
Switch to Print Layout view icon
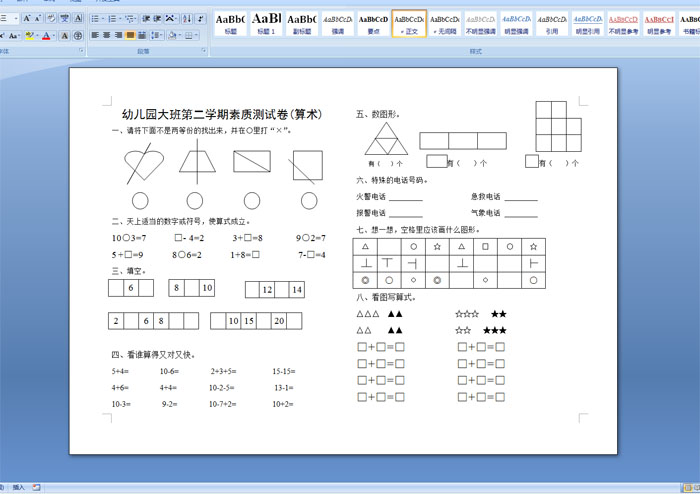tap(688, 488)
